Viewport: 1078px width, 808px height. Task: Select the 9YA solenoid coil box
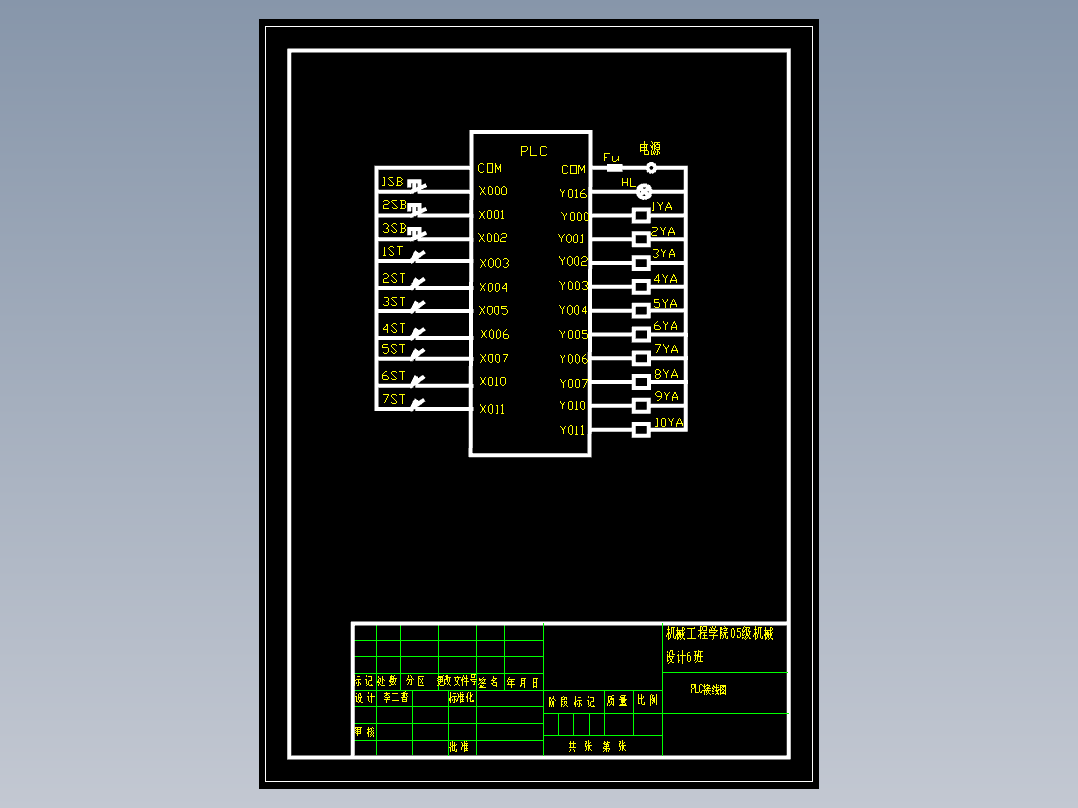641,406
